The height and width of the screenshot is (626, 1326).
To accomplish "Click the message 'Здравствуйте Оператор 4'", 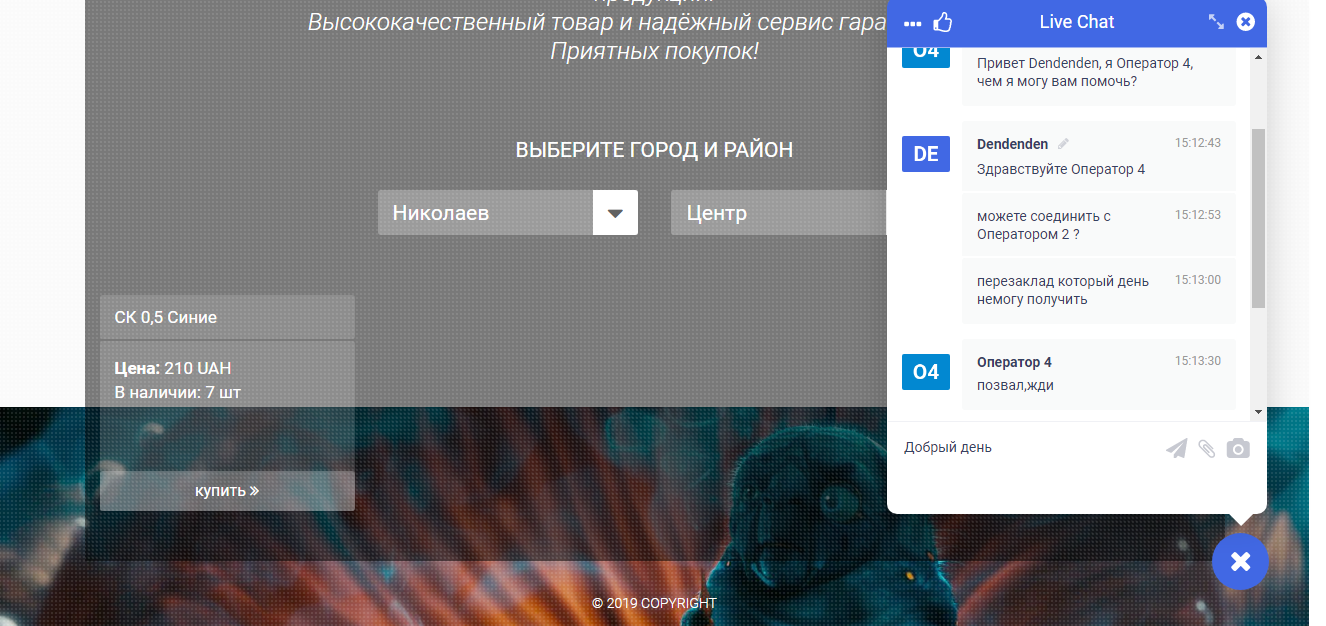I will click(x=1061, y=169).
